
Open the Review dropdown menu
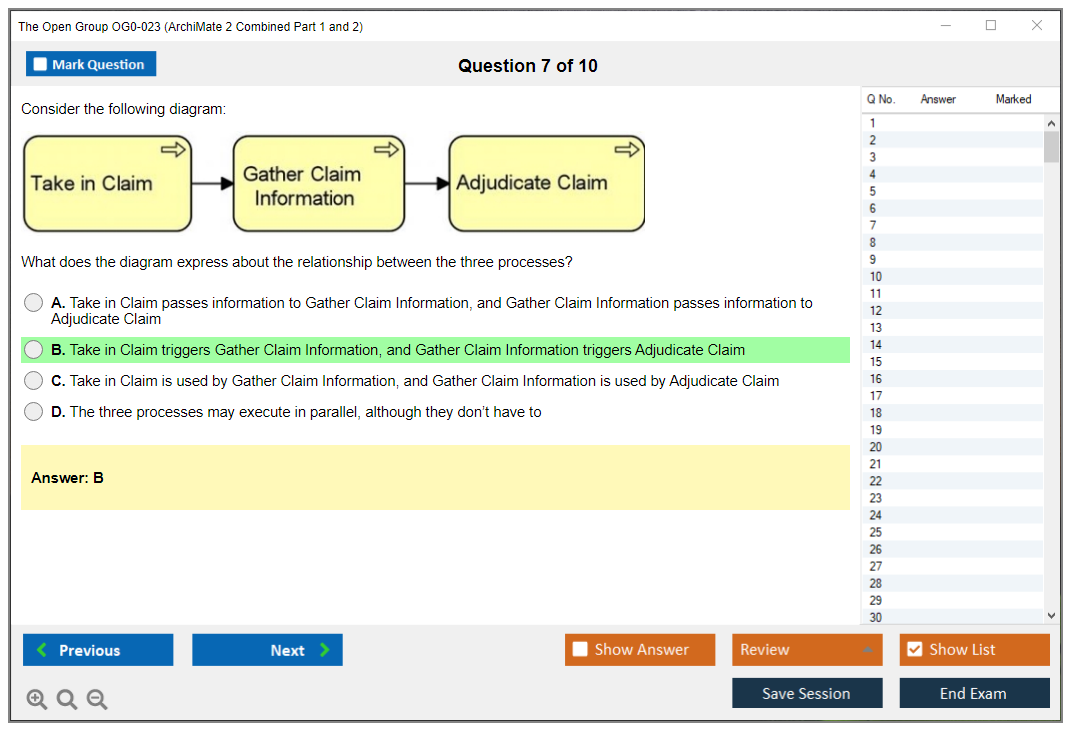807,650
